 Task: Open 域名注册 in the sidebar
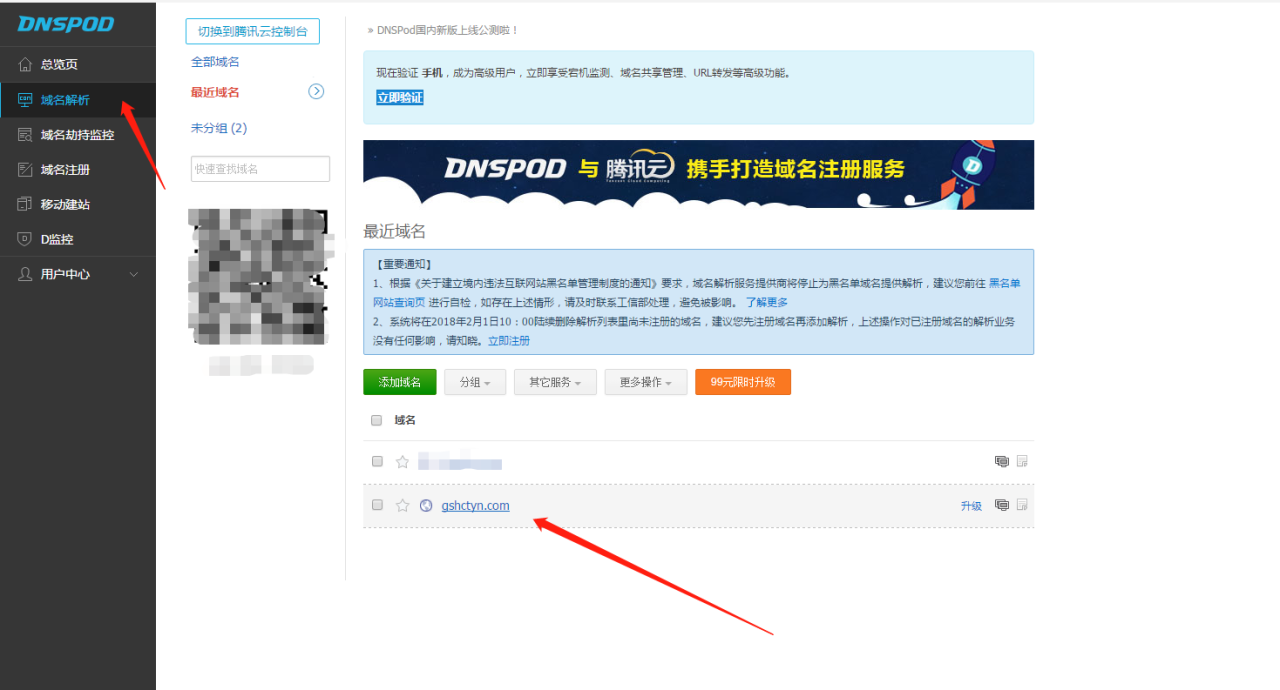click(x=78, y=170)
